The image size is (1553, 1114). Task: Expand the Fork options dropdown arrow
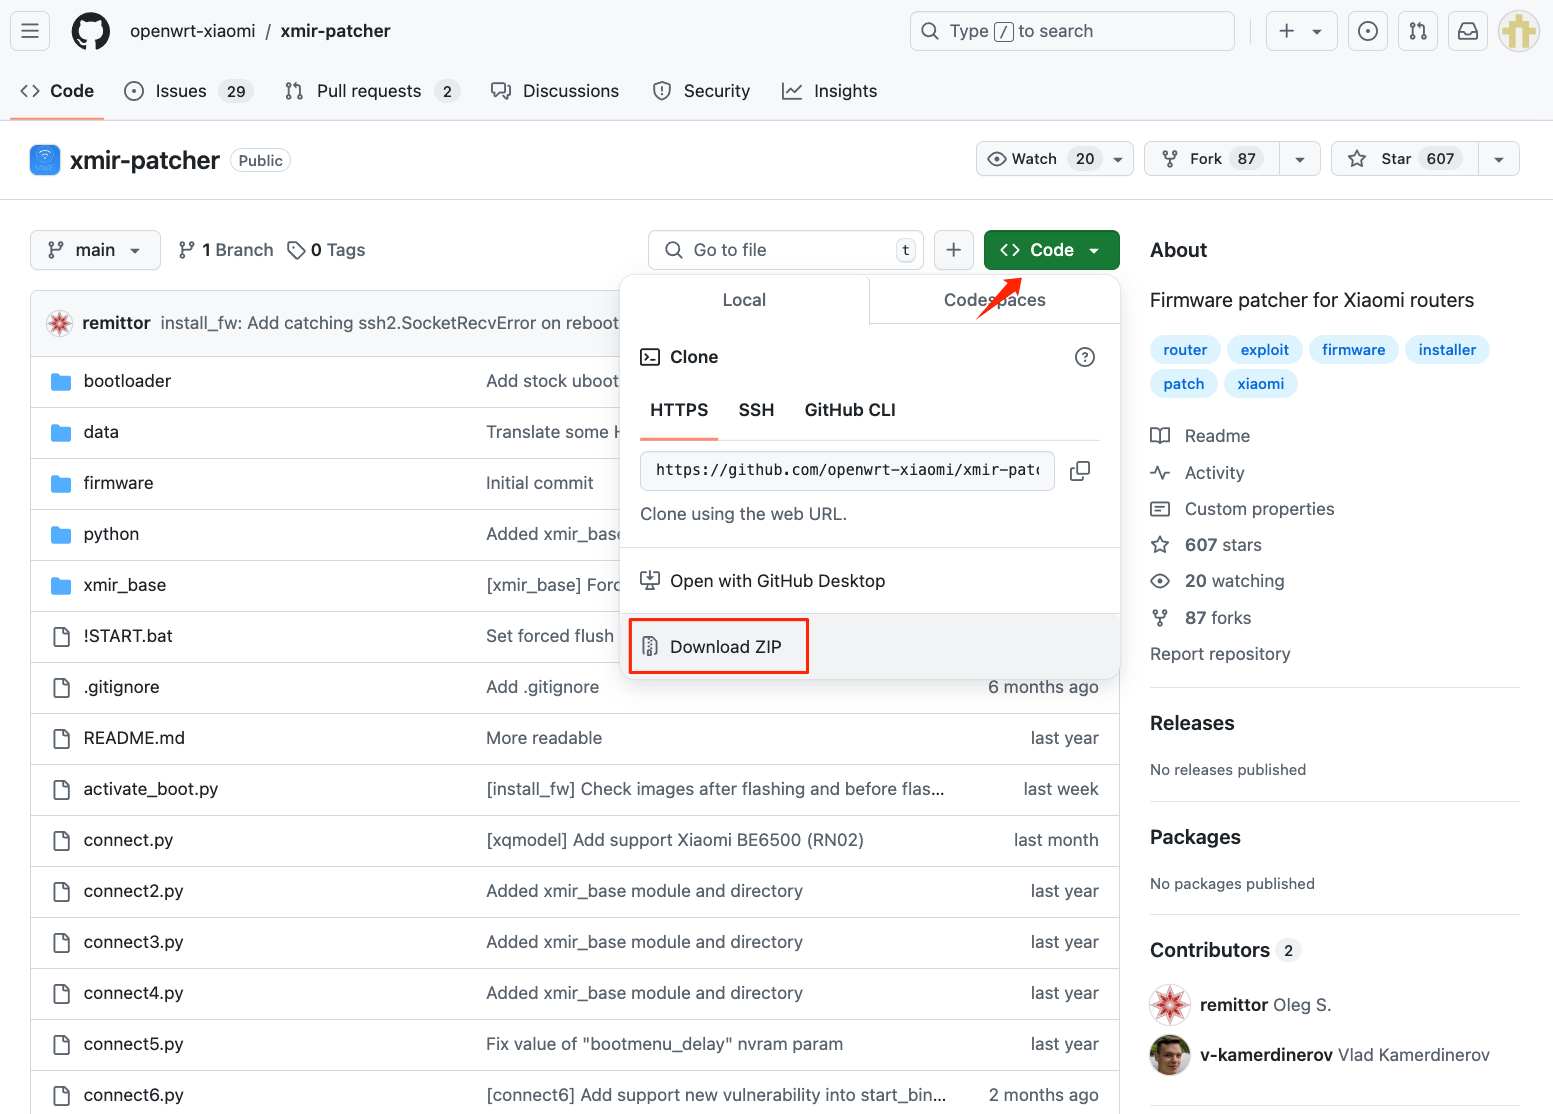pyautogui.click(x=1300, y=159)
